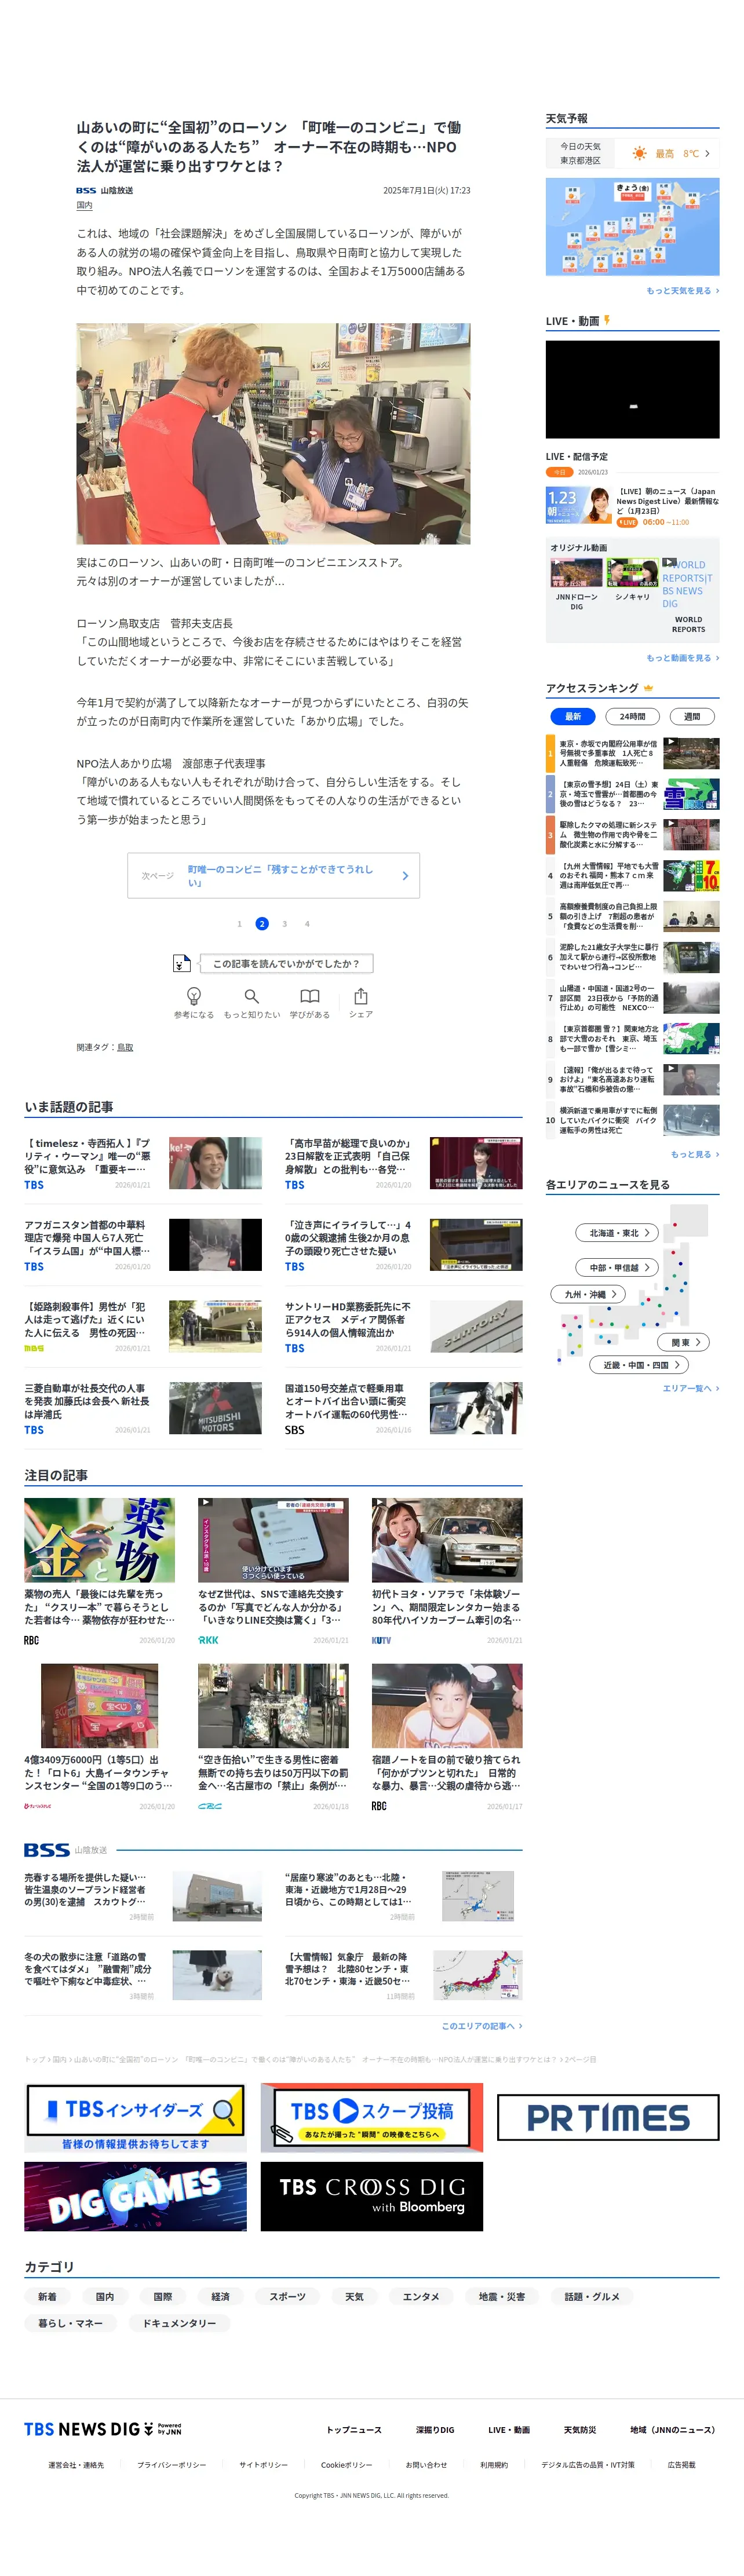Click the 参考になる lightbulb reaction icon
The width and height of the screenshot is (744, 2576).
pos(194,995)
